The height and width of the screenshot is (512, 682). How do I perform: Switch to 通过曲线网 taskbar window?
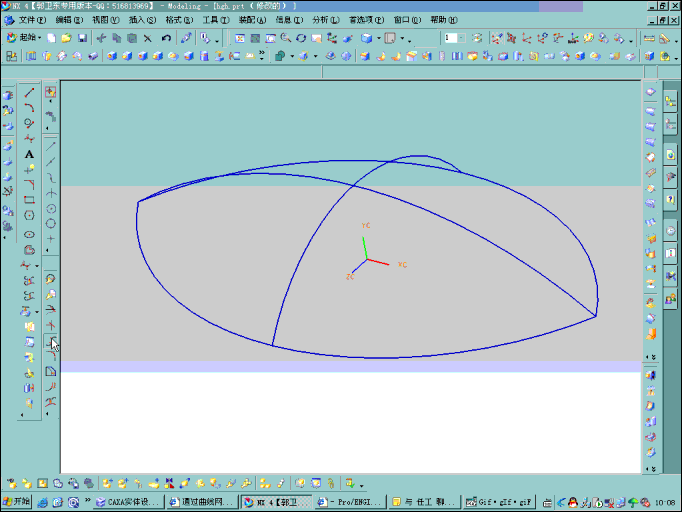203,502
